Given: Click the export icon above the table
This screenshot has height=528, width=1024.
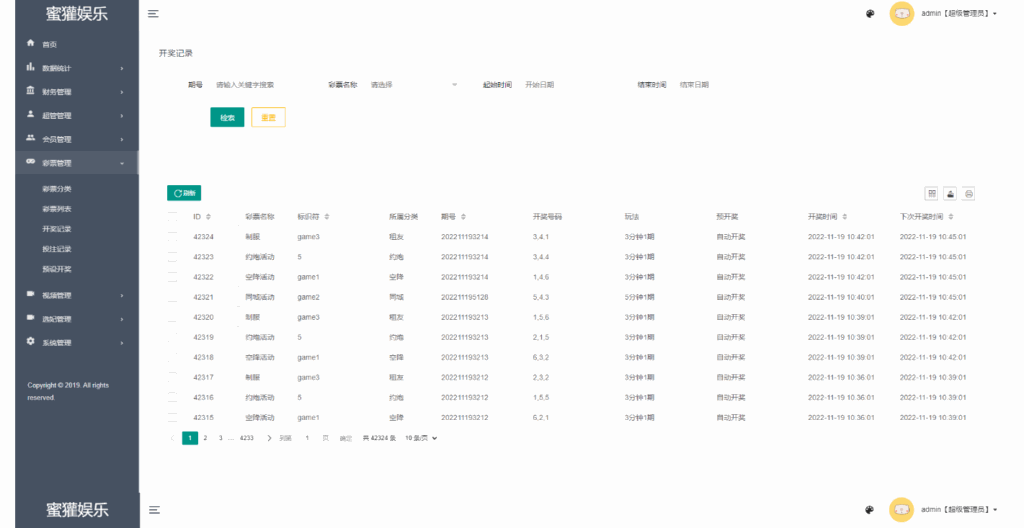Looking at the screenshot, I should pos(950,193).
